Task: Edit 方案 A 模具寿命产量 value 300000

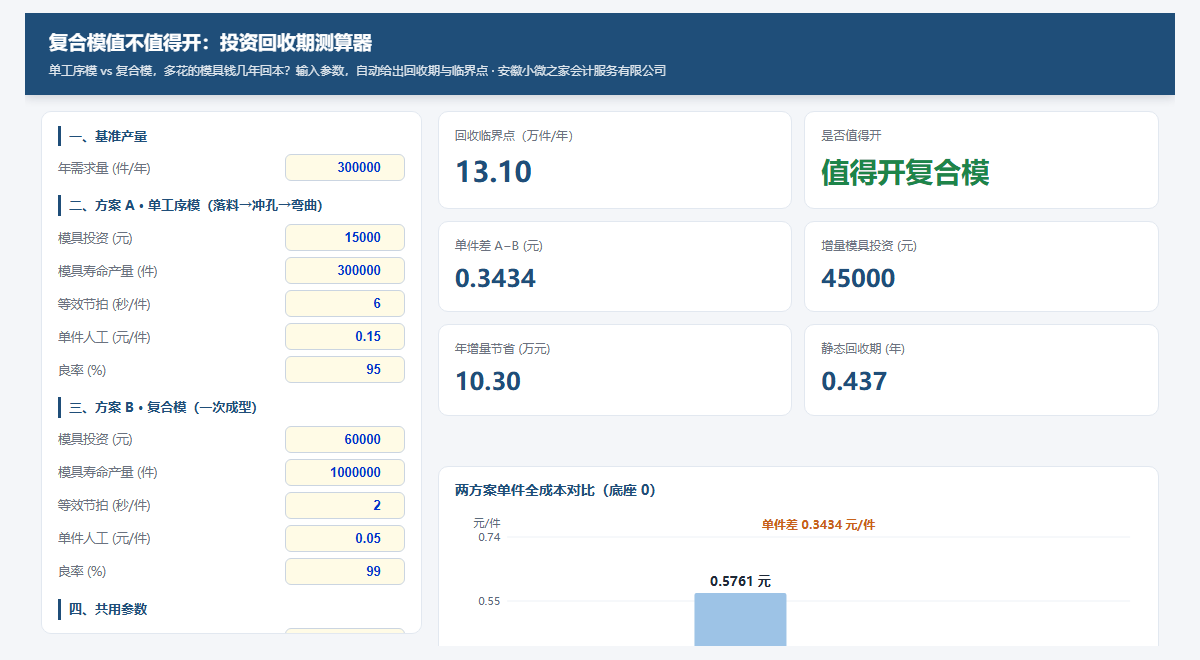Action: tap(345, 271)
